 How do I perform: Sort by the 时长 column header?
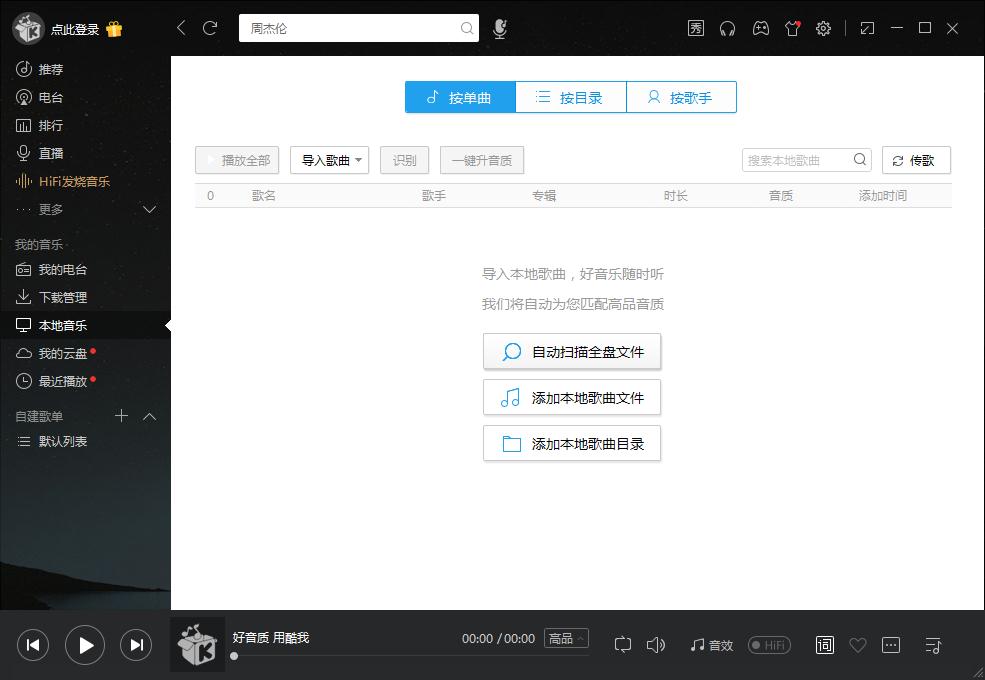click(675, 195)
